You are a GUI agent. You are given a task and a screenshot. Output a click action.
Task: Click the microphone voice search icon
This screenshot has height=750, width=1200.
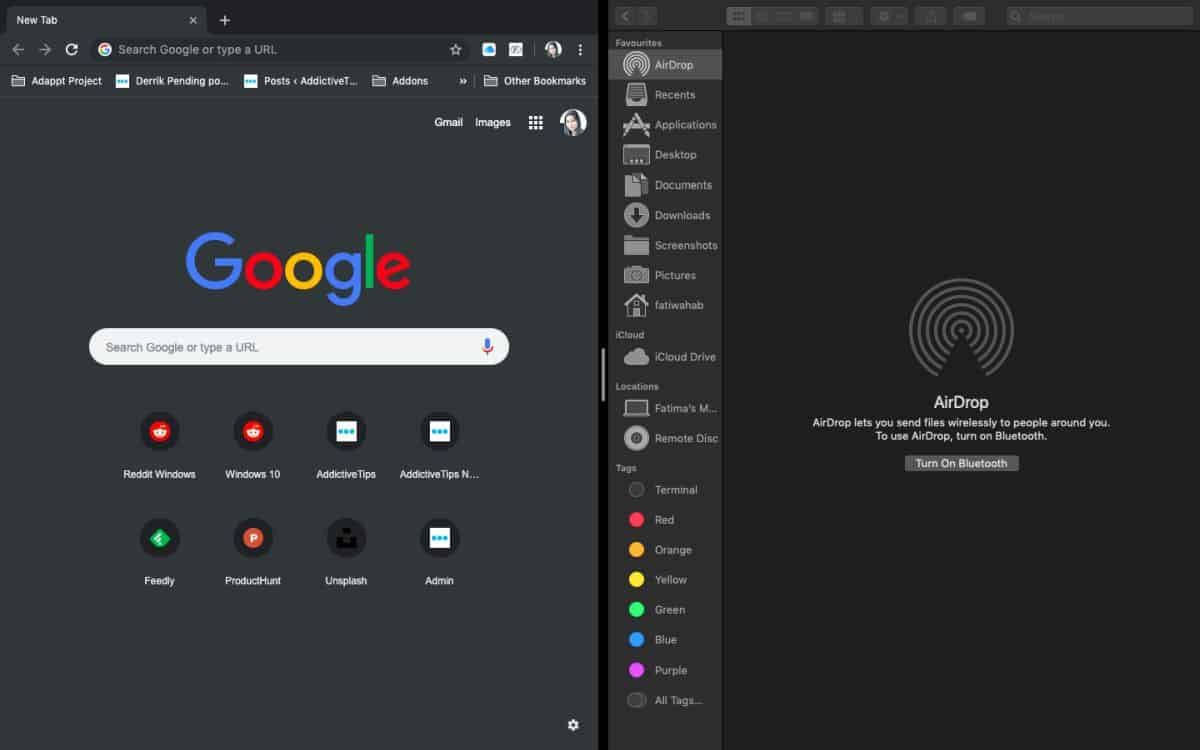point(487,347)
